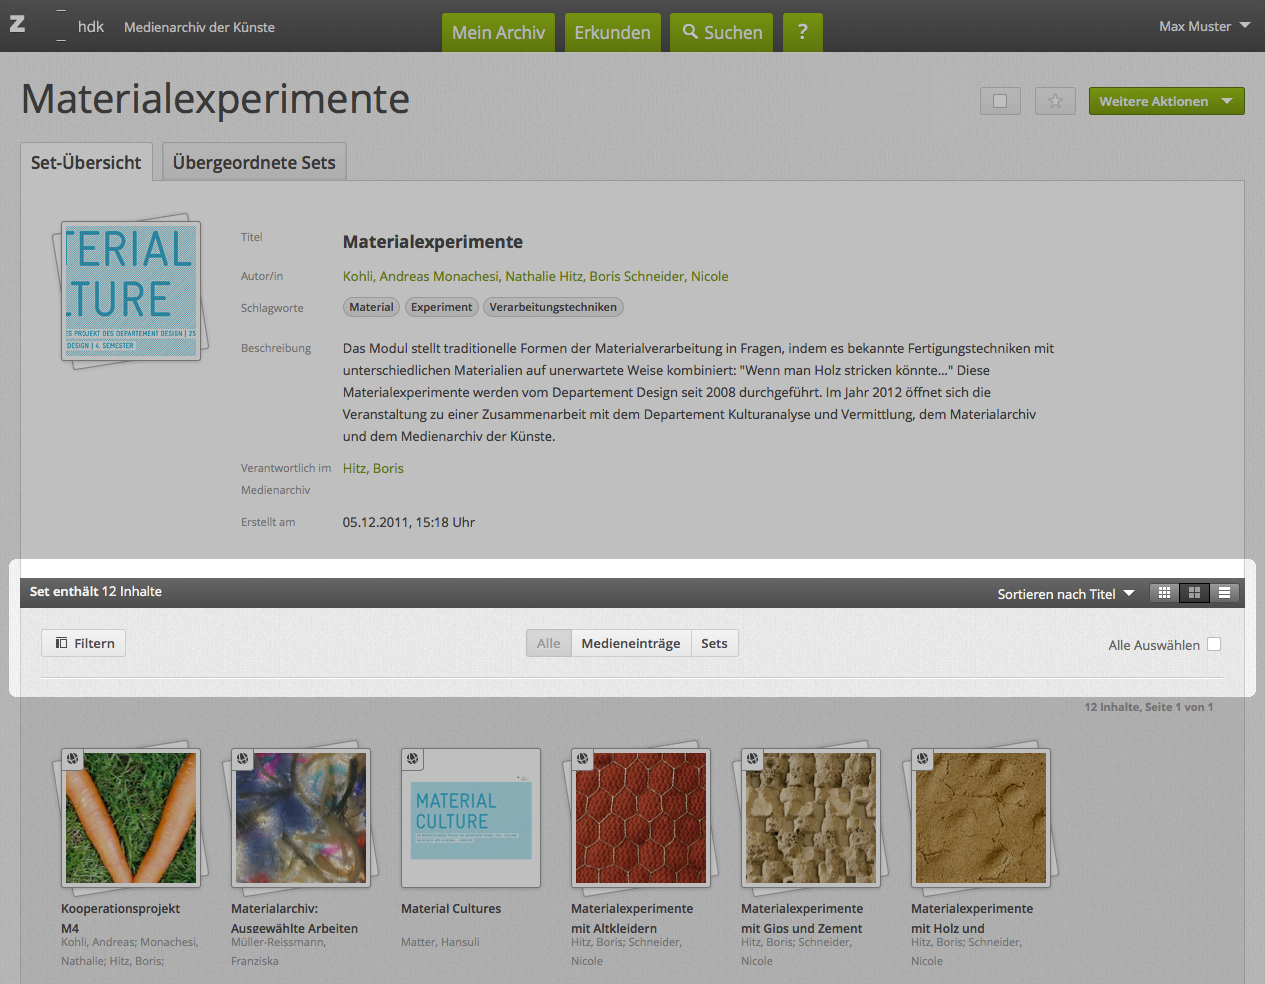Open the Weitere Aktionen dropdown

click(1166, 101)
